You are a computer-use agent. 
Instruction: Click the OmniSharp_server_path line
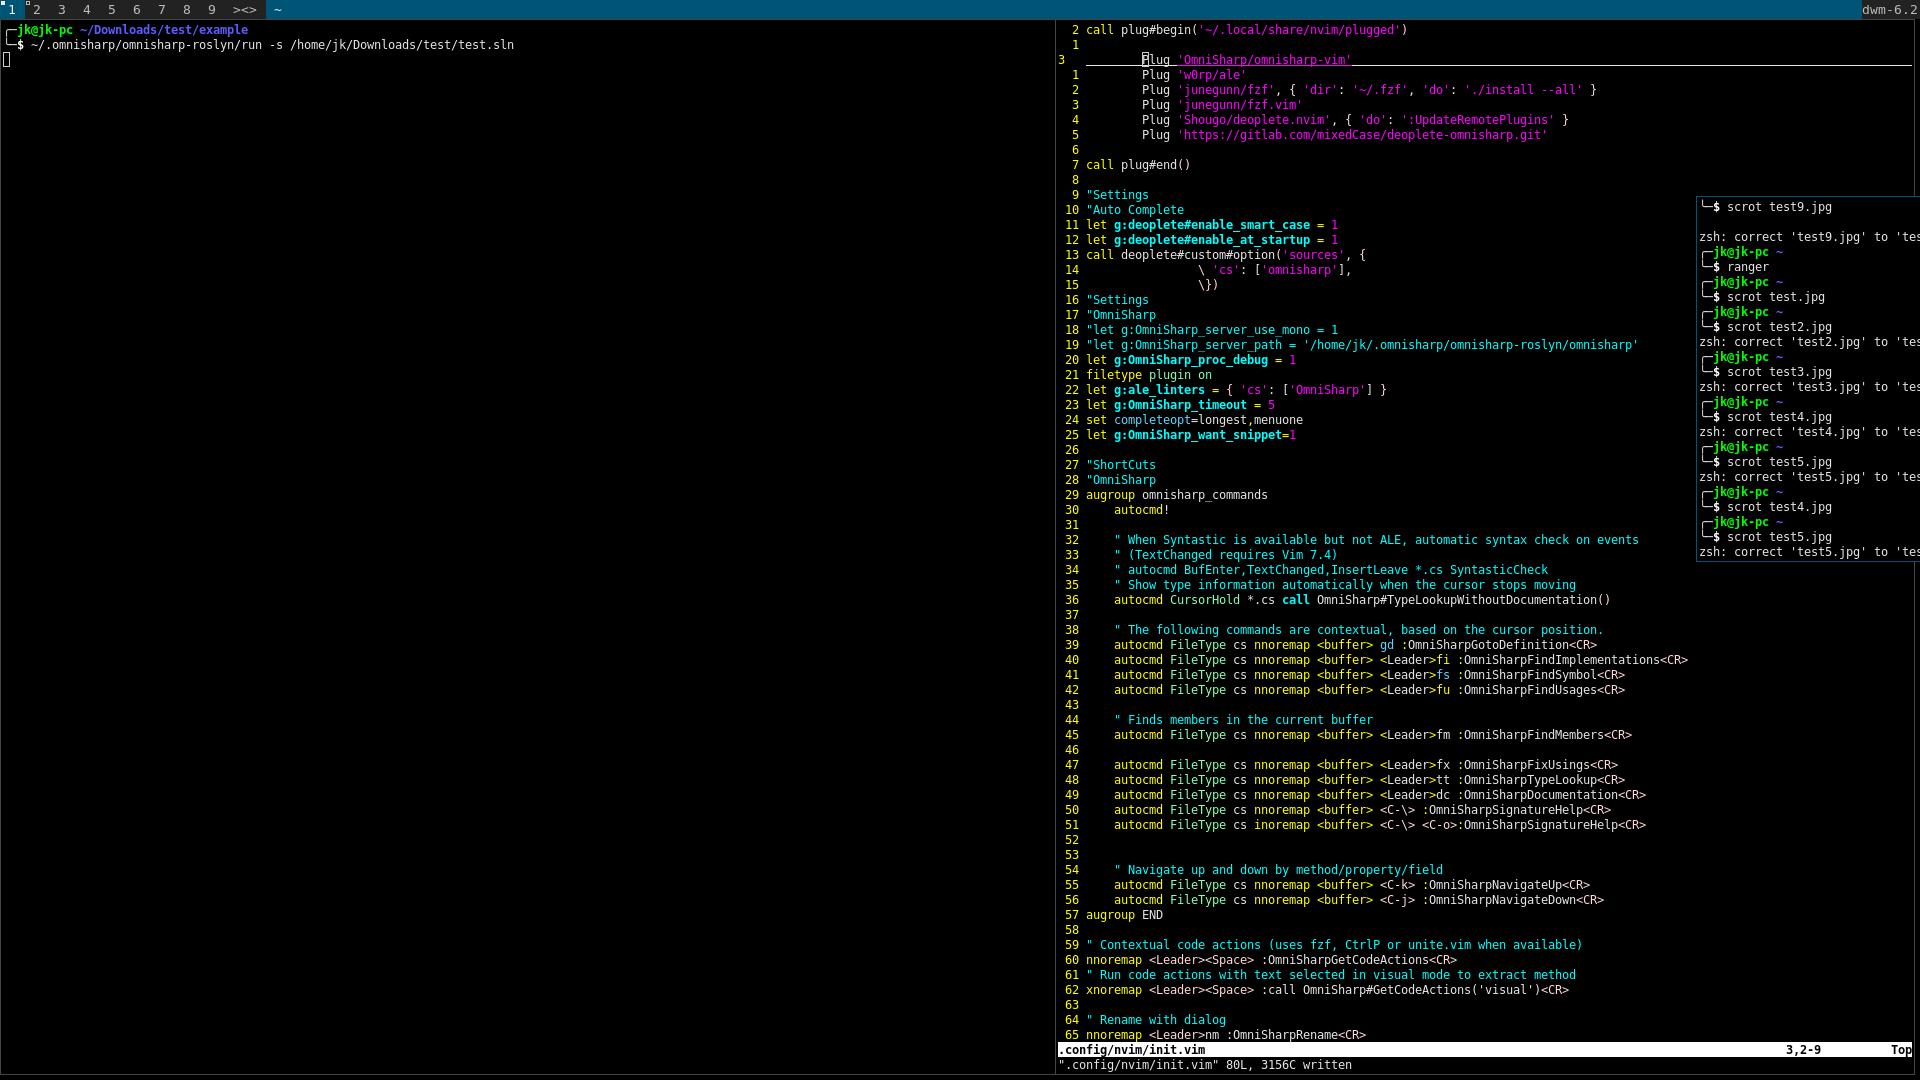pos(1362,345)
